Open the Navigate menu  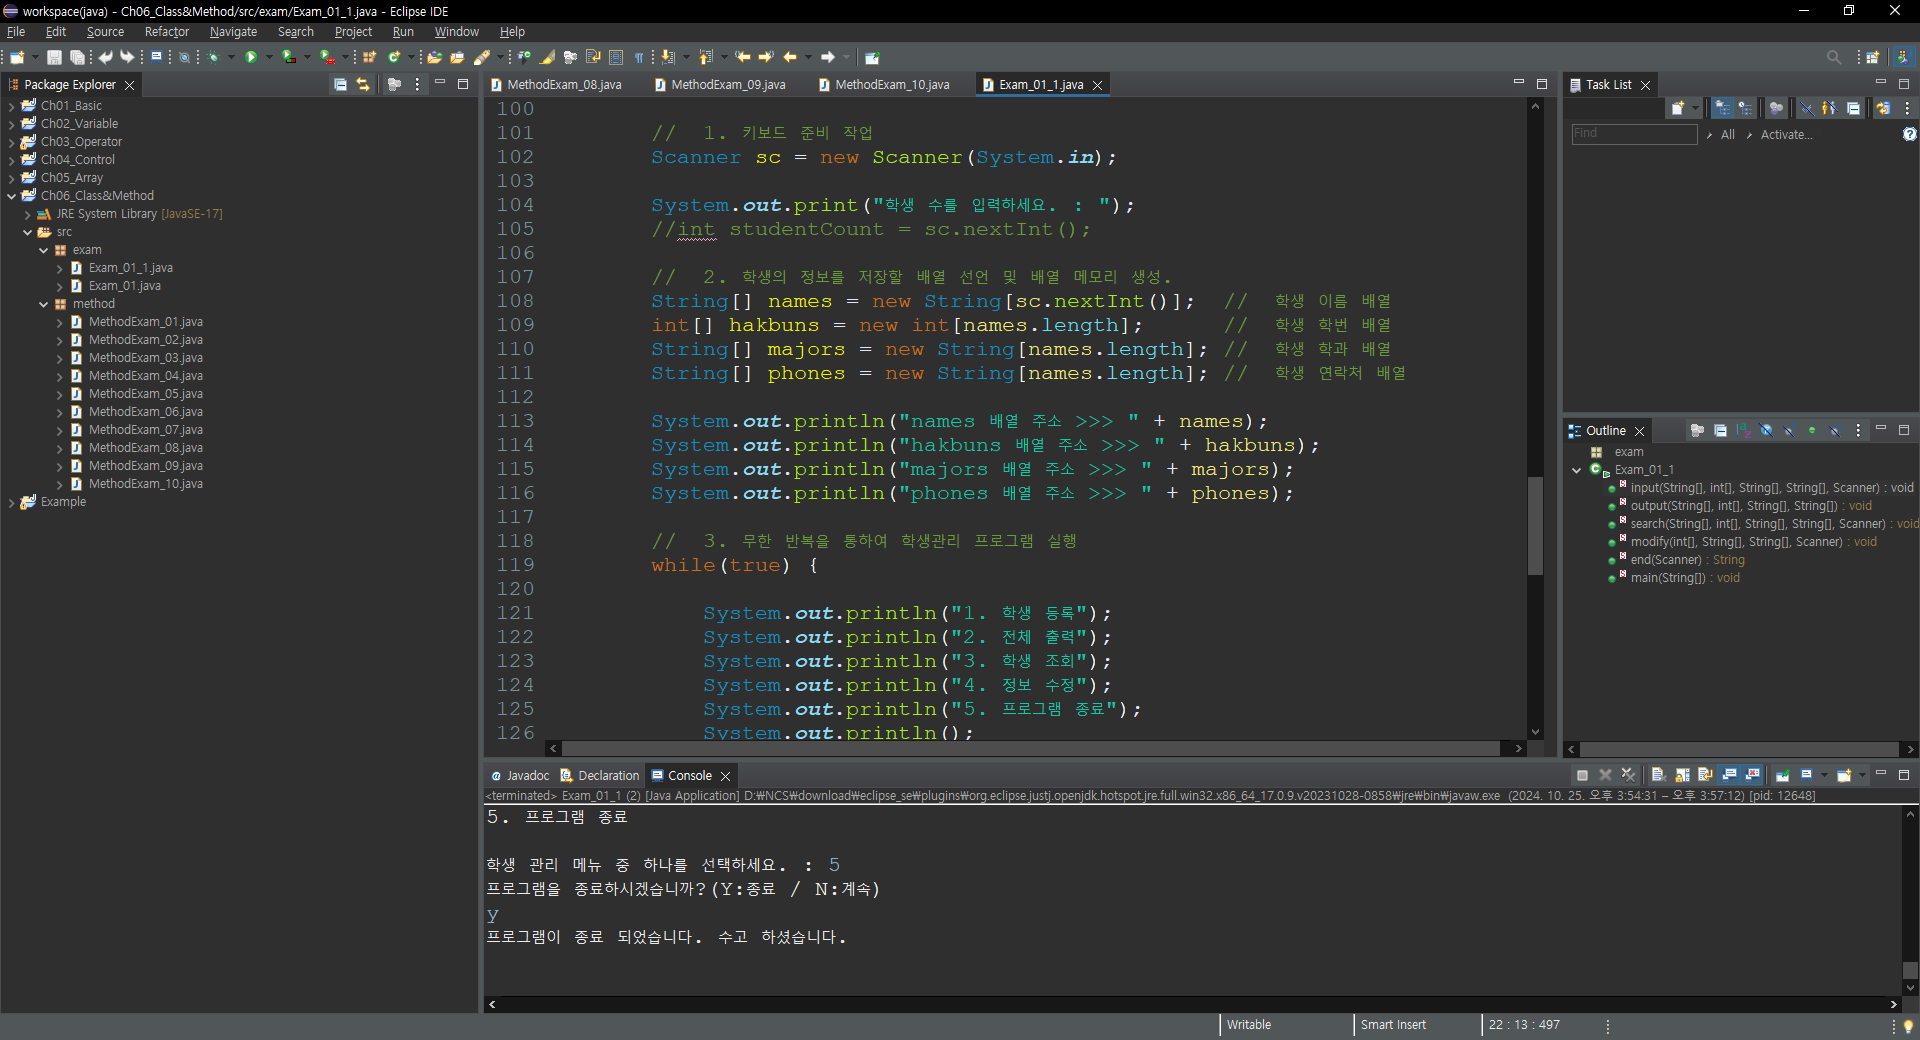[233, 32]
